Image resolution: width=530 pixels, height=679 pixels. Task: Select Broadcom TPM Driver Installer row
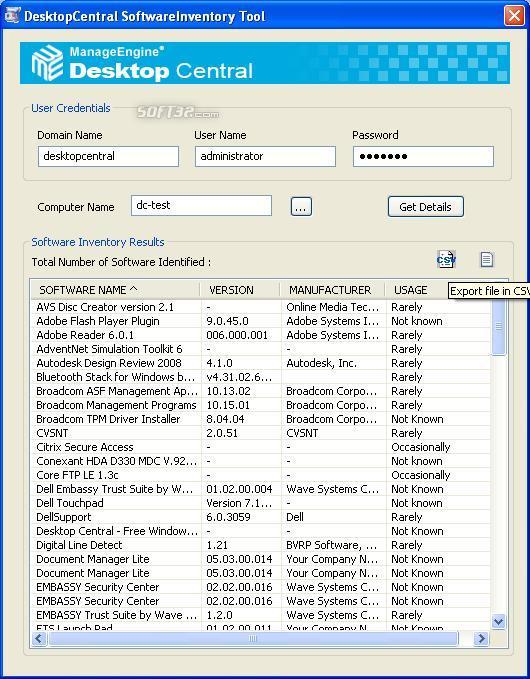[x=261, y=419]
